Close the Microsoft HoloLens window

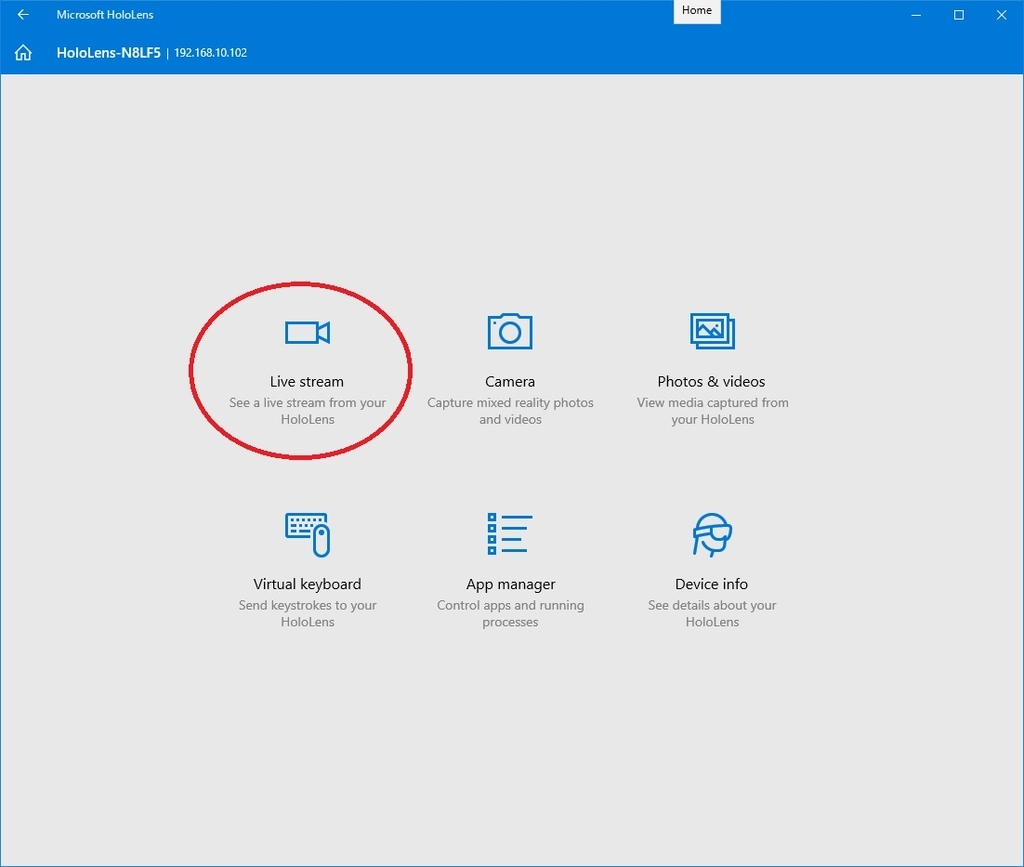pos(1001,14)
